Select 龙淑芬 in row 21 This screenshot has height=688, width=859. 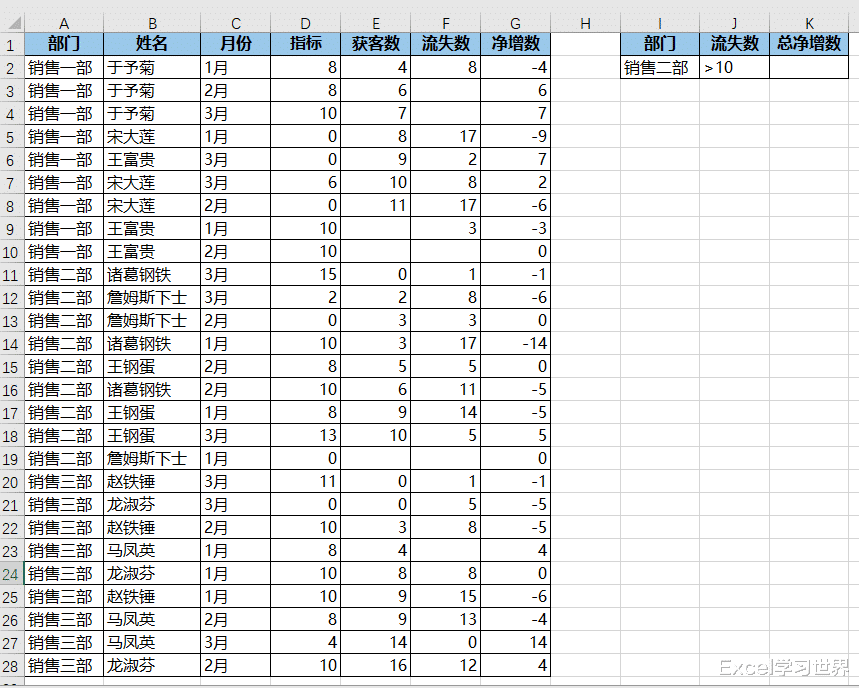pos(152,504)
